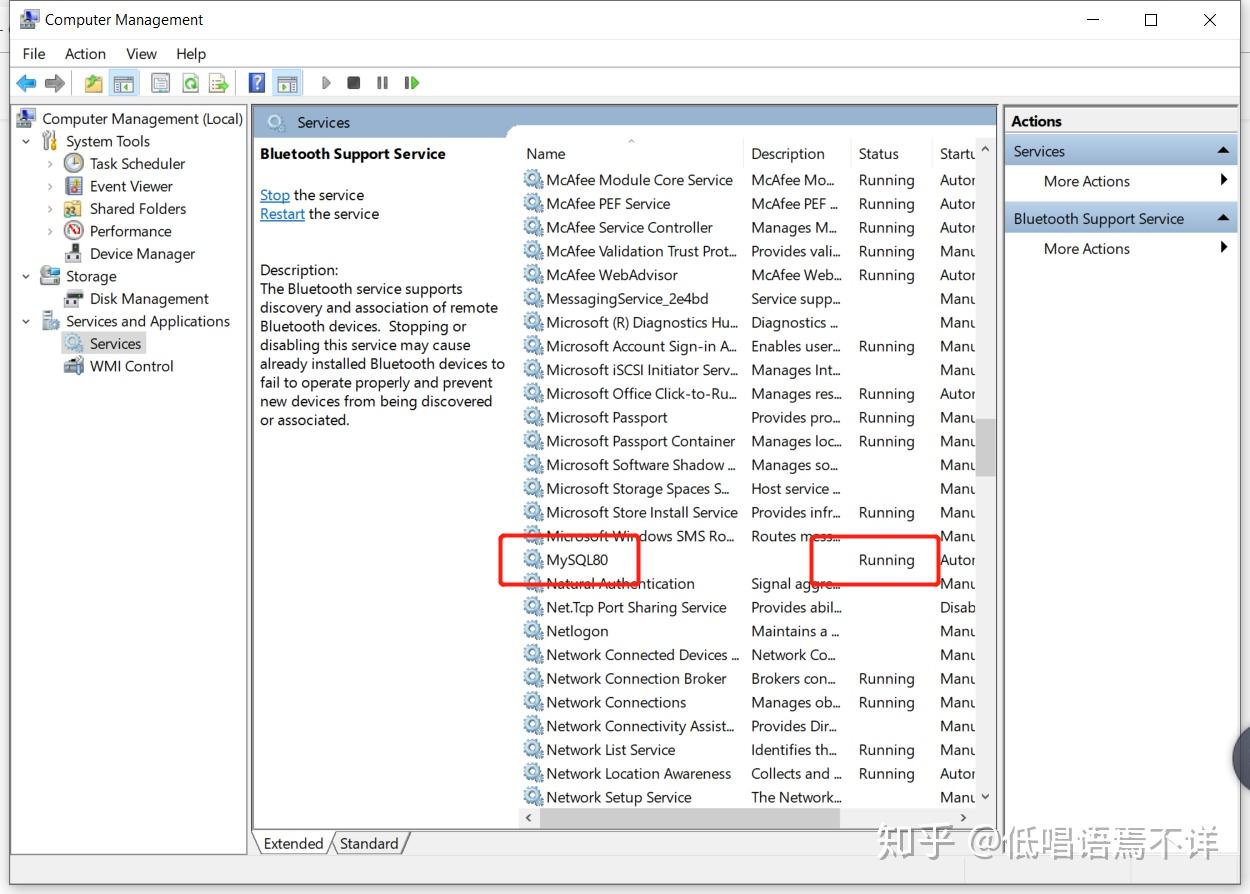
Task: Expand the Performance node arrow
Action: click(50, 231)
